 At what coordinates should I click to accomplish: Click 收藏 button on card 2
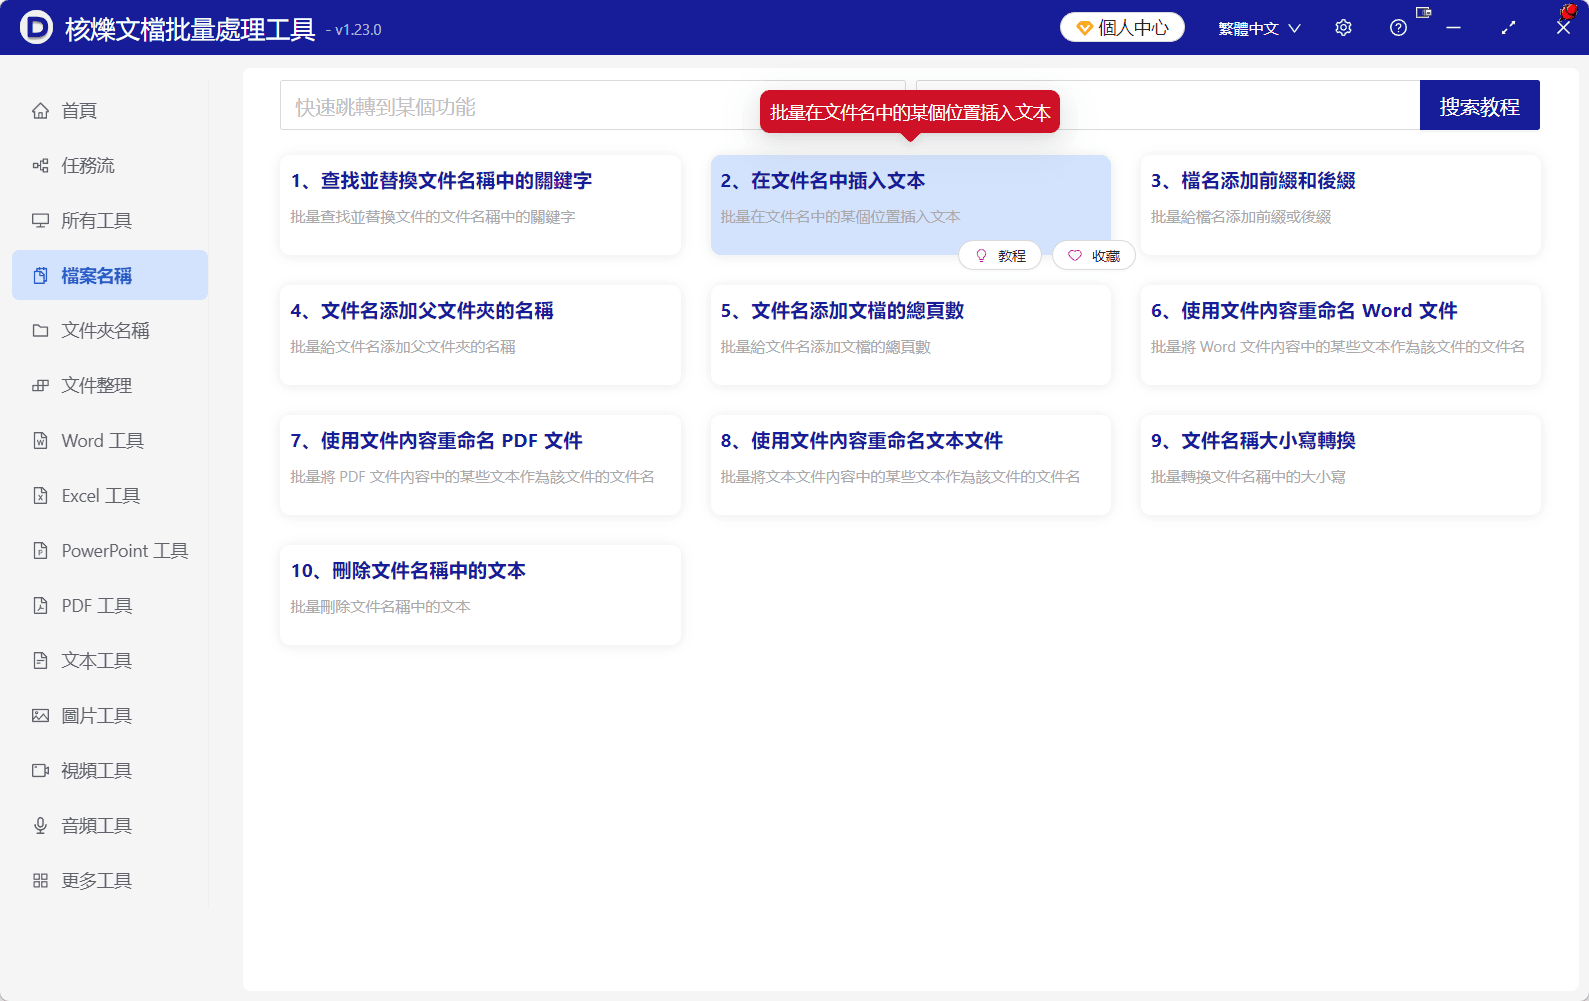[x=1094, y=256]
